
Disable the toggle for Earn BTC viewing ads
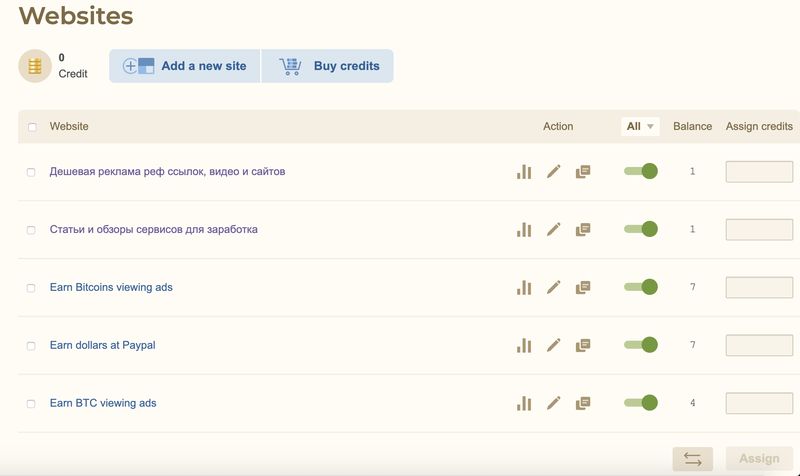pyautogui.click(x=640, y=403)
